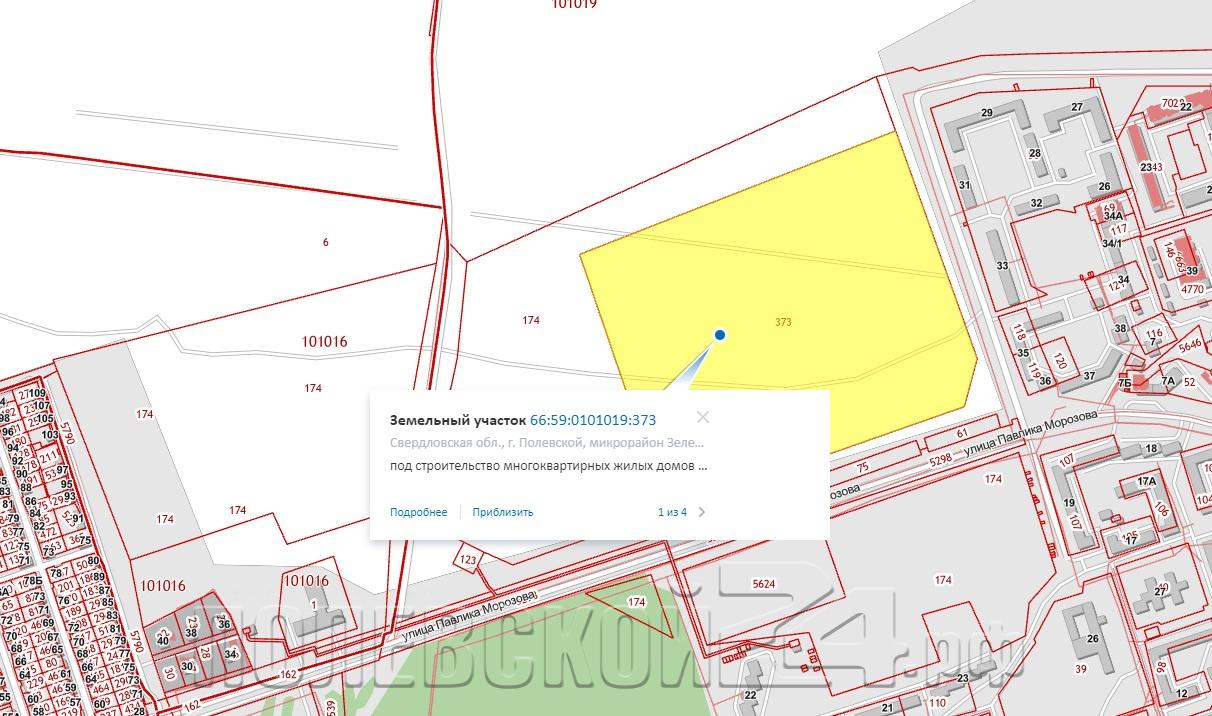The height and width of the screenshot is (716, 1212).
Task: Select building 31 on the map
Action: pyautogui.click(x=964, y=185)
